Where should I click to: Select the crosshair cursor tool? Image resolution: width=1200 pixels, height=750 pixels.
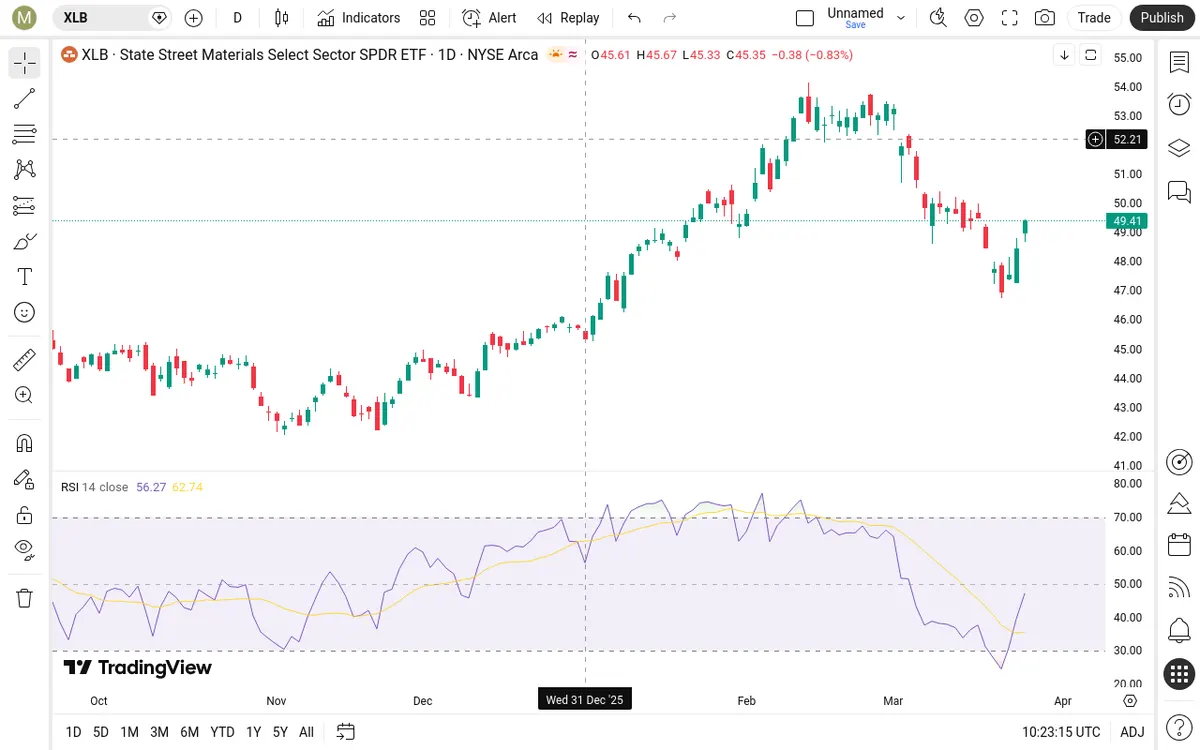pos(25,63)
